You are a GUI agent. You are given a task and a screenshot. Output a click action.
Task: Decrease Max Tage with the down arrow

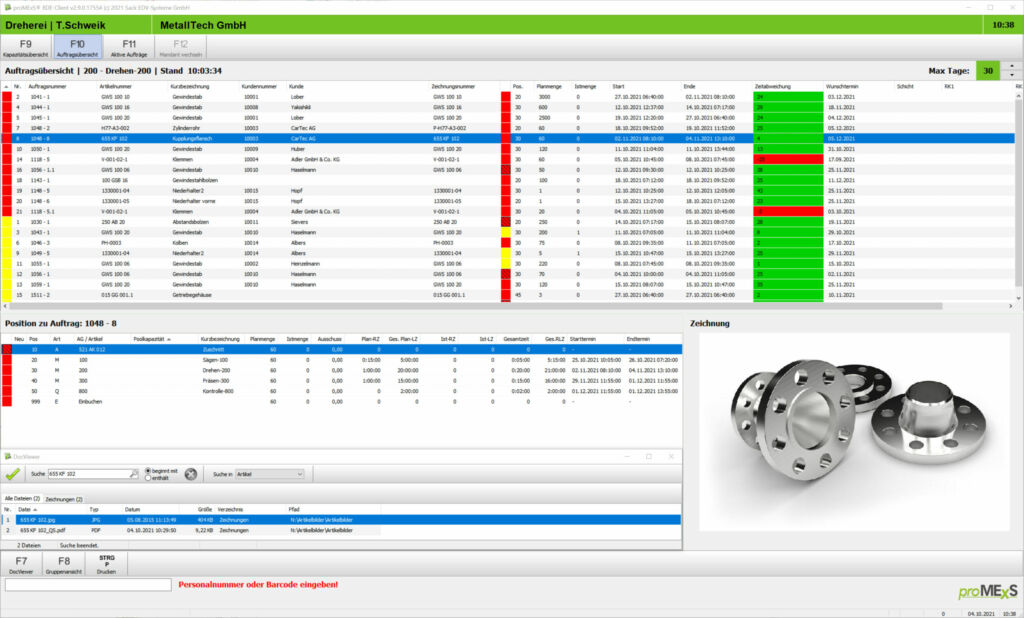pos(1011,76)
